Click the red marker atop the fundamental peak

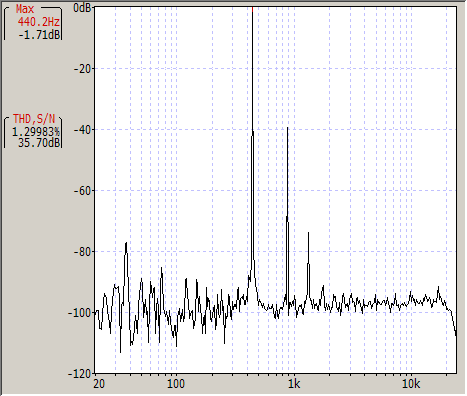[x=253, y=9]
